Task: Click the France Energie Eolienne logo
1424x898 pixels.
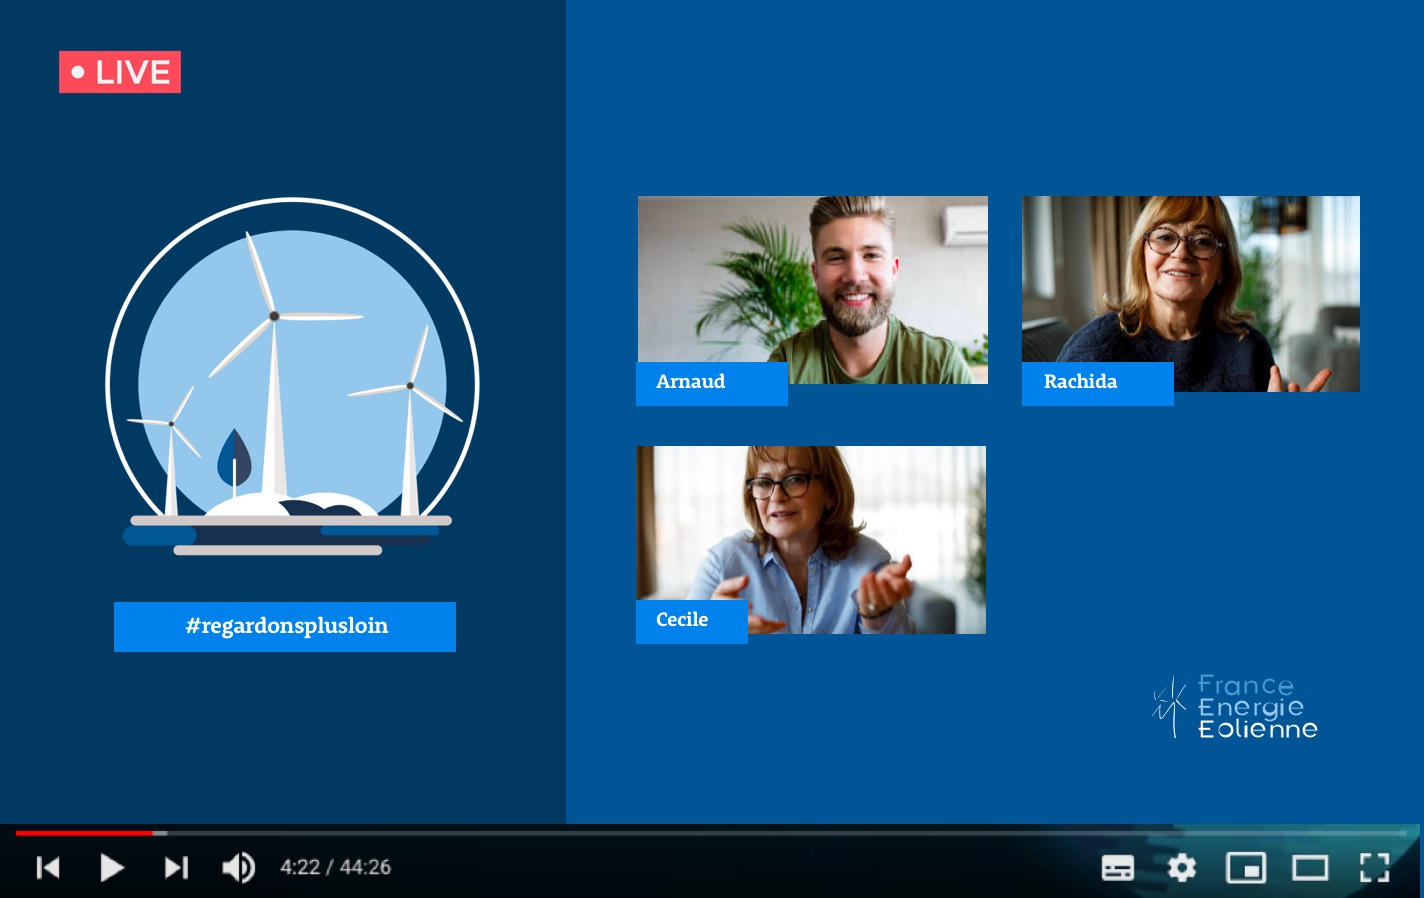Action: pyautogui.click(x=1235, y=707)
